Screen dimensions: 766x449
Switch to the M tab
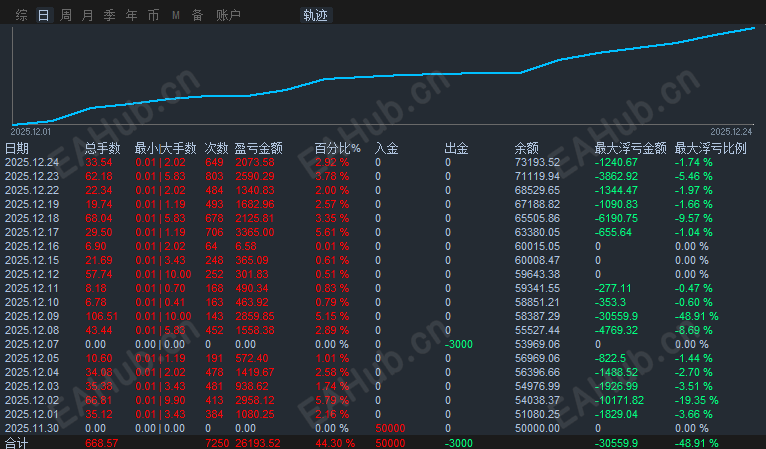coord(175,15)
